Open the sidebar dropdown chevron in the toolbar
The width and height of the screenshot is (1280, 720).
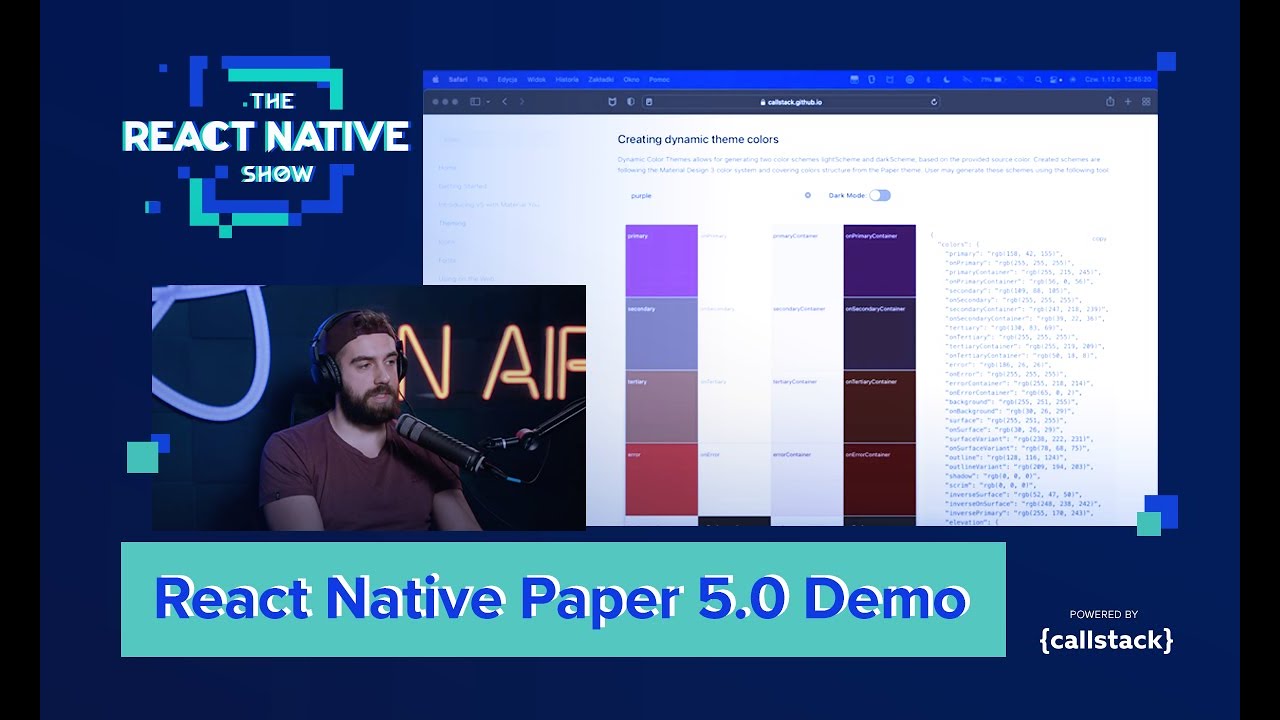pyautogui.click(x=487, y=102)
